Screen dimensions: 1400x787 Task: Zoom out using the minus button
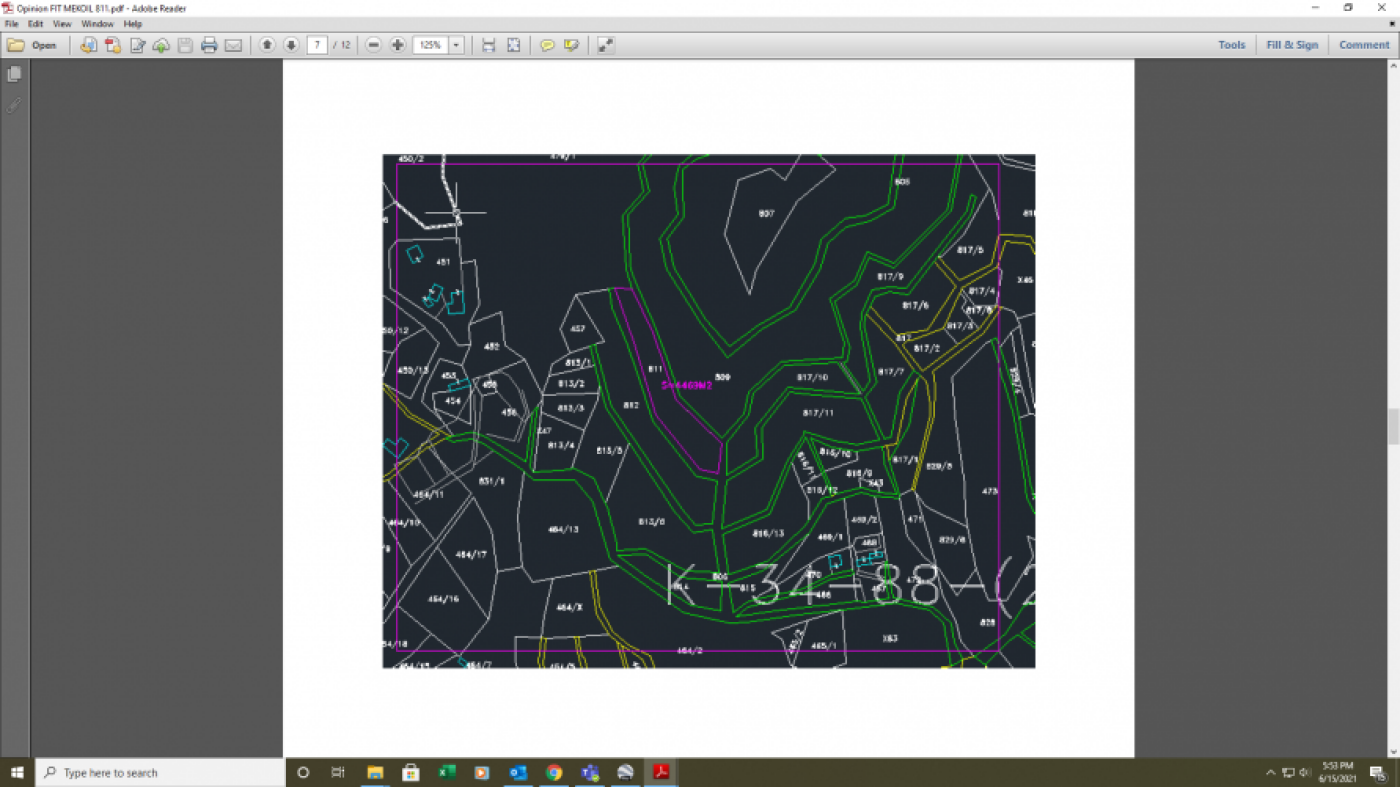374,45
